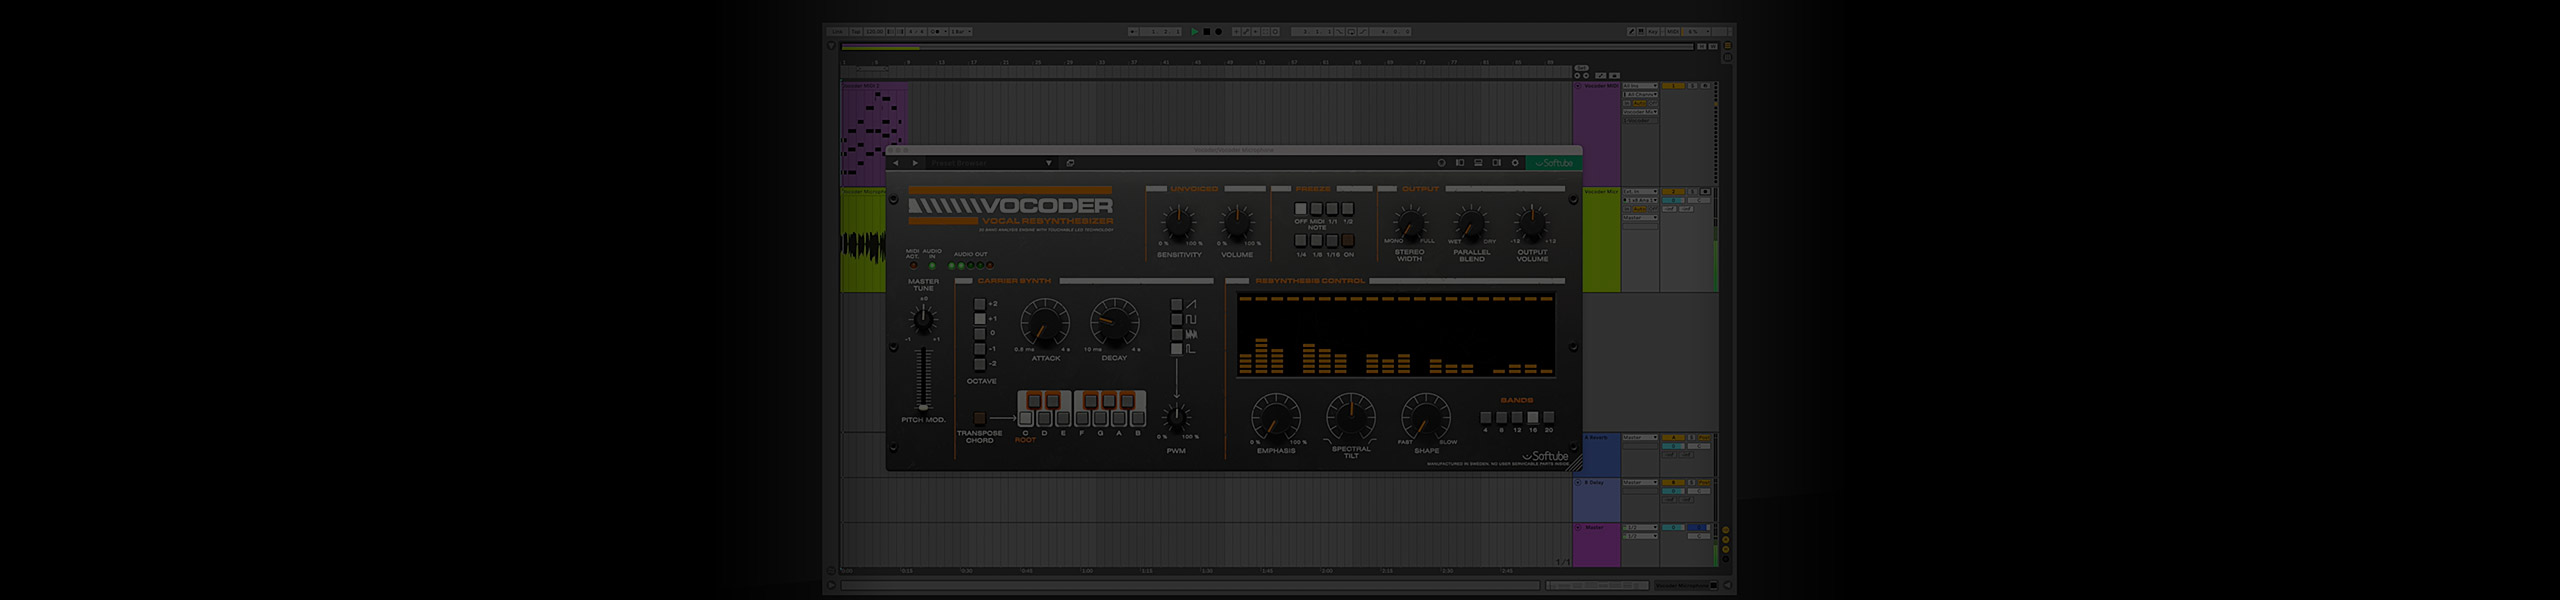Image resolution: width=2560 pixels, height=600 pixels.
Task: Click the Softube logo button
Action: pyautogui.click(x=1553, y=163)
